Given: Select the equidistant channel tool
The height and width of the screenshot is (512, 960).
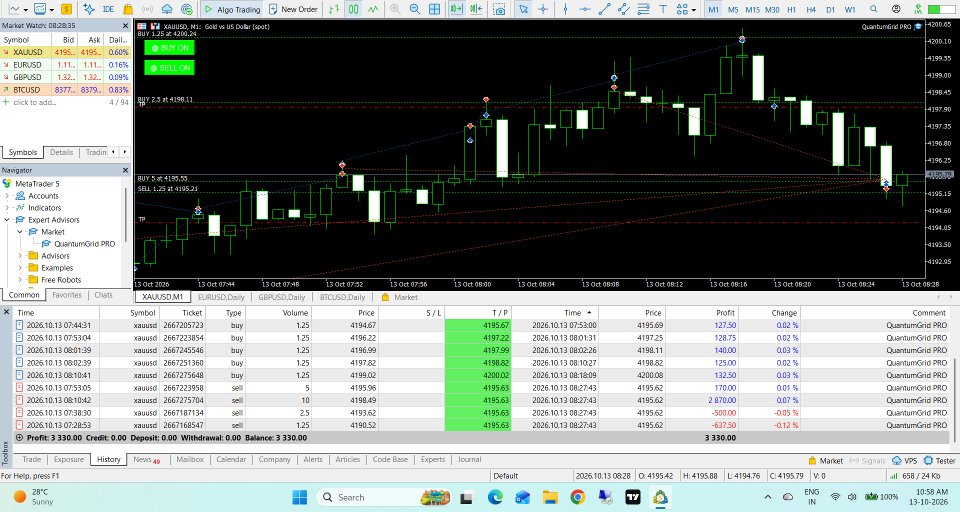Looking at the screenshot, I should click(624, 9).
